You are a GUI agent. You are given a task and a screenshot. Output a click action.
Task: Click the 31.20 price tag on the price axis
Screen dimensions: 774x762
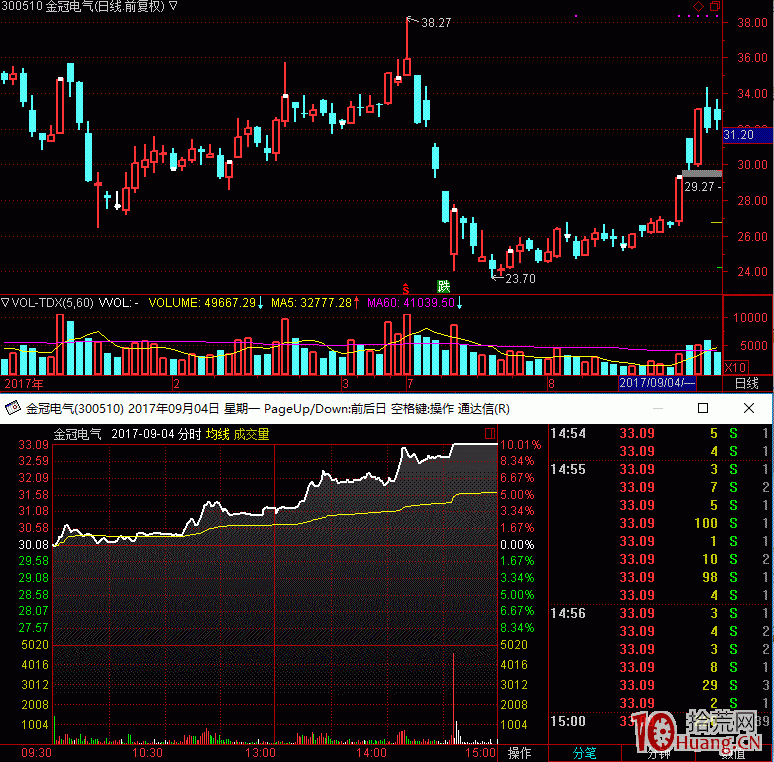click(748, 135)
